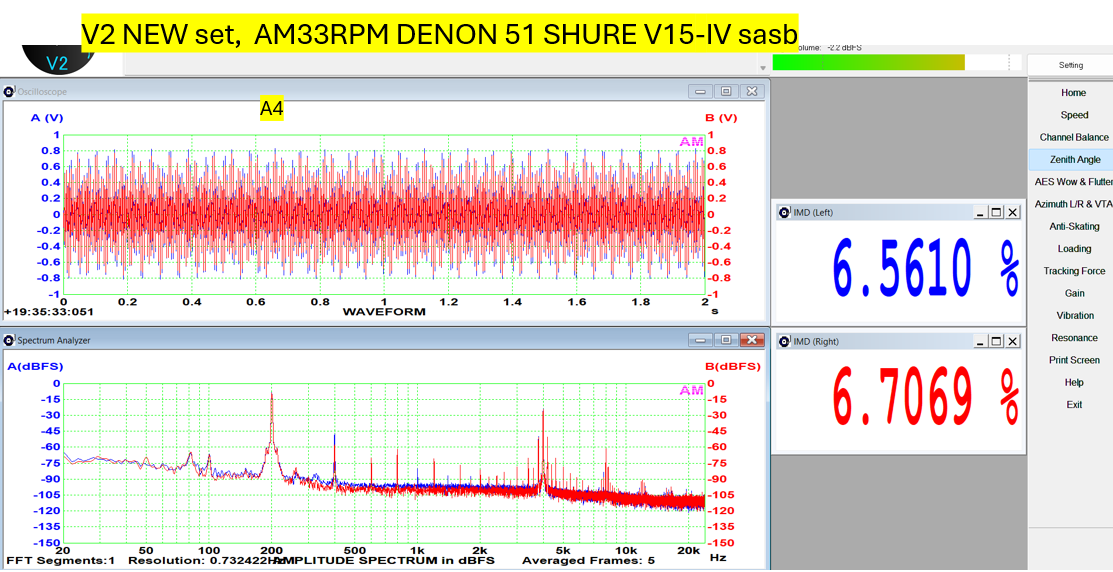Open Help in the sidebar
Image resolution: width=1113 pixels, height=572 pixels.
[1074, 383]
